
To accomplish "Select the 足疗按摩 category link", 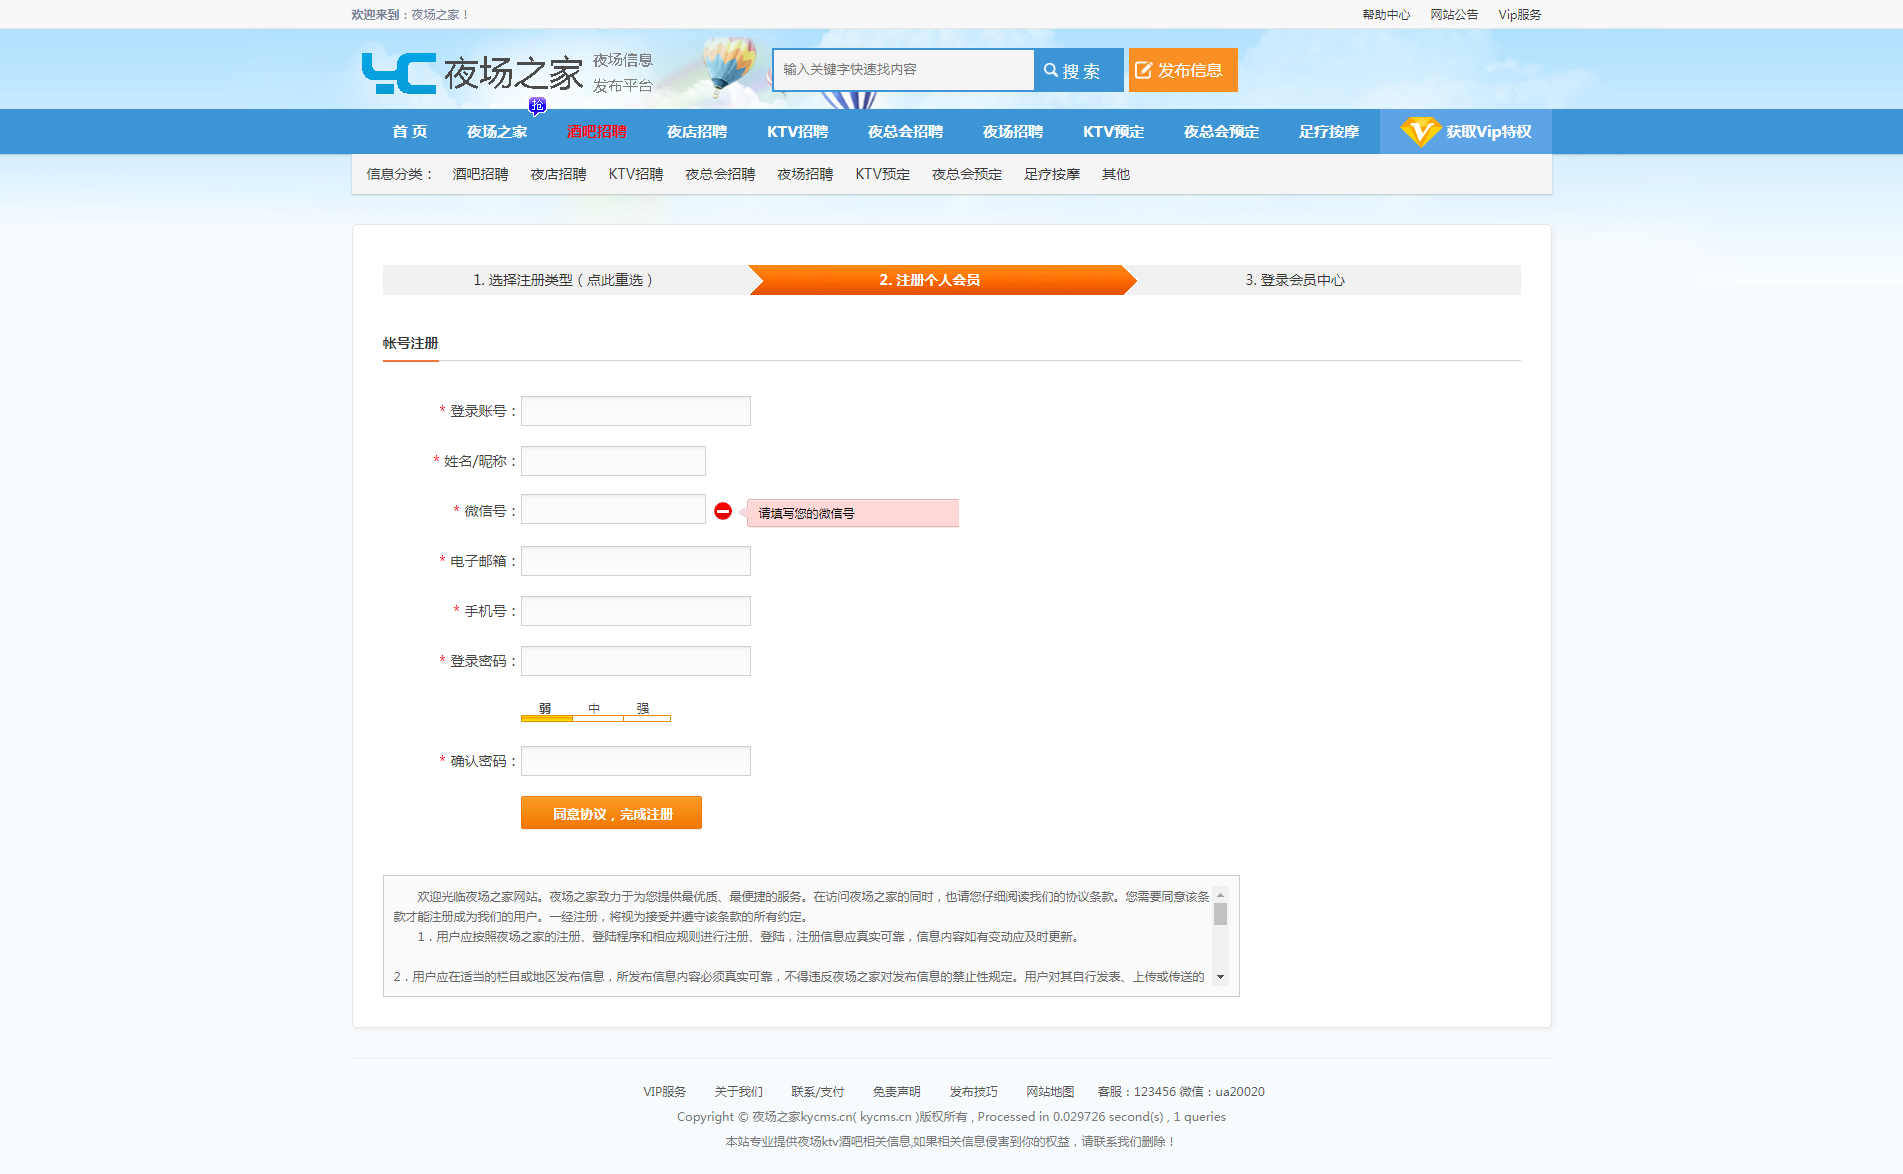I will point(1051,174).
